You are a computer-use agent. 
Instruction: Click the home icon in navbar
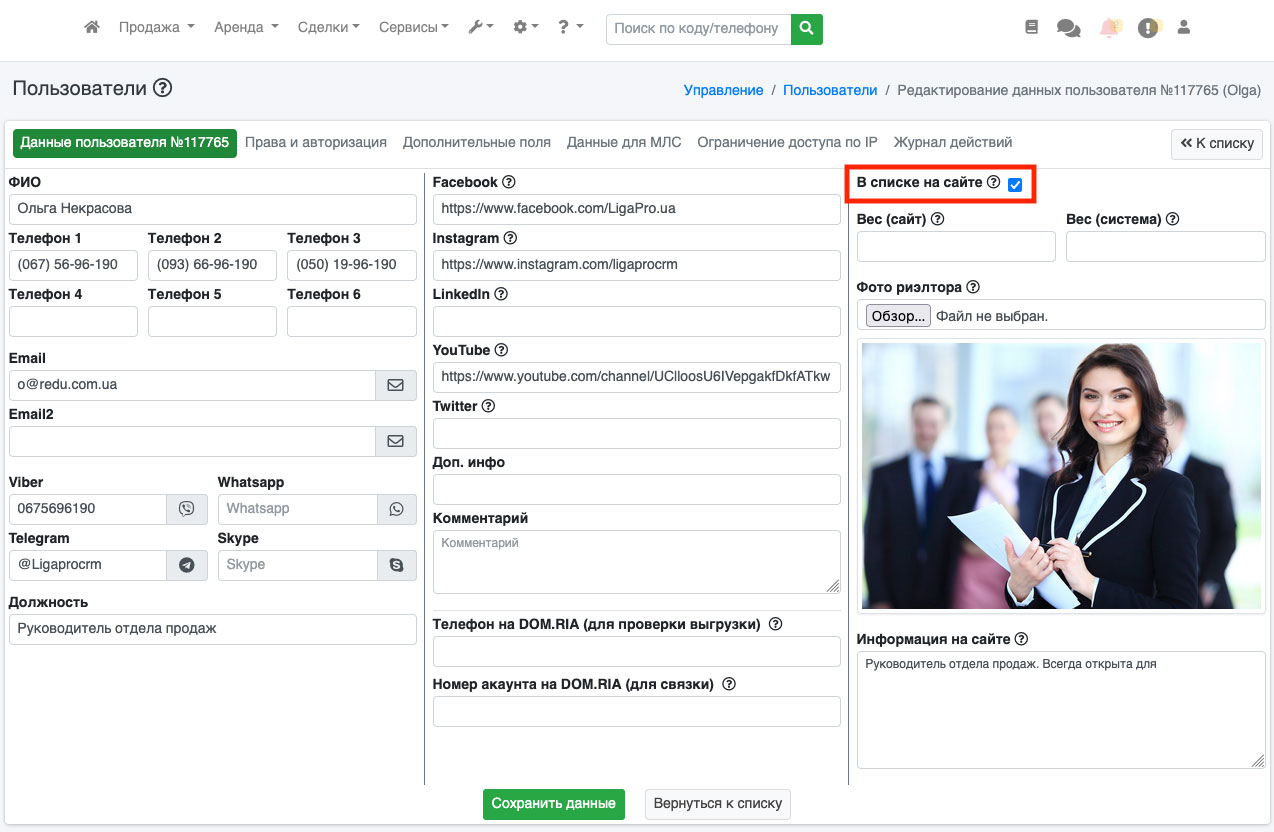click(x=92, y=28)
